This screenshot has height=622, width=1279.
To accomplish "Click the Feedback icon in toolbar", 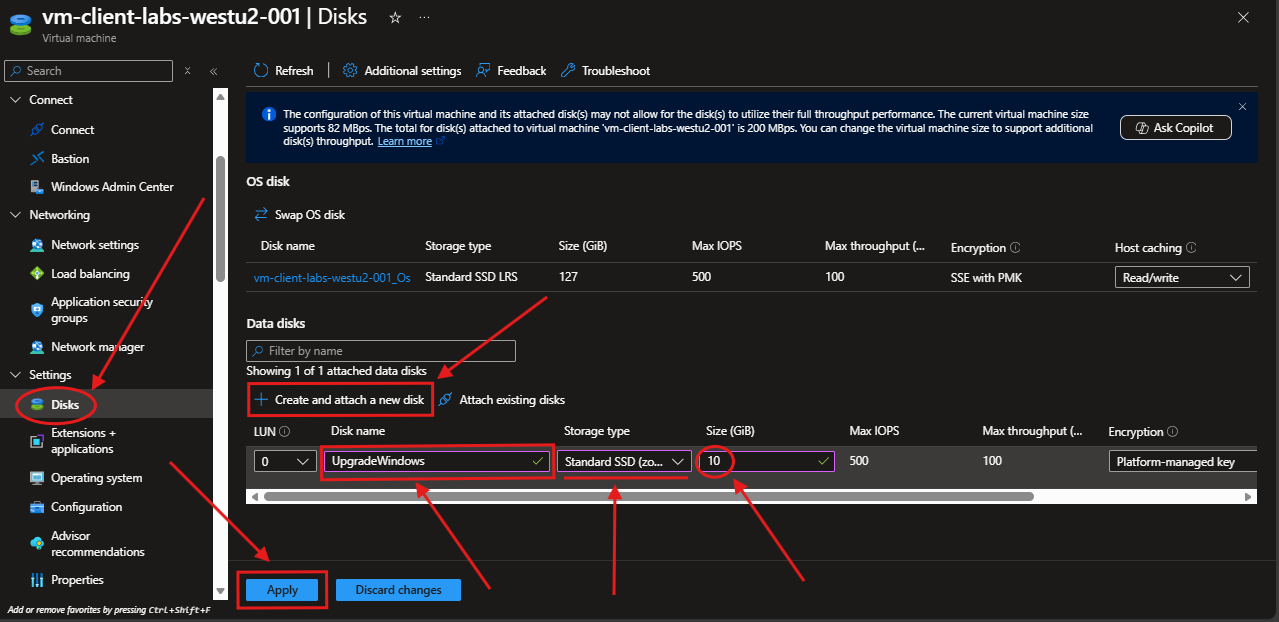I will tap(483, 71).
